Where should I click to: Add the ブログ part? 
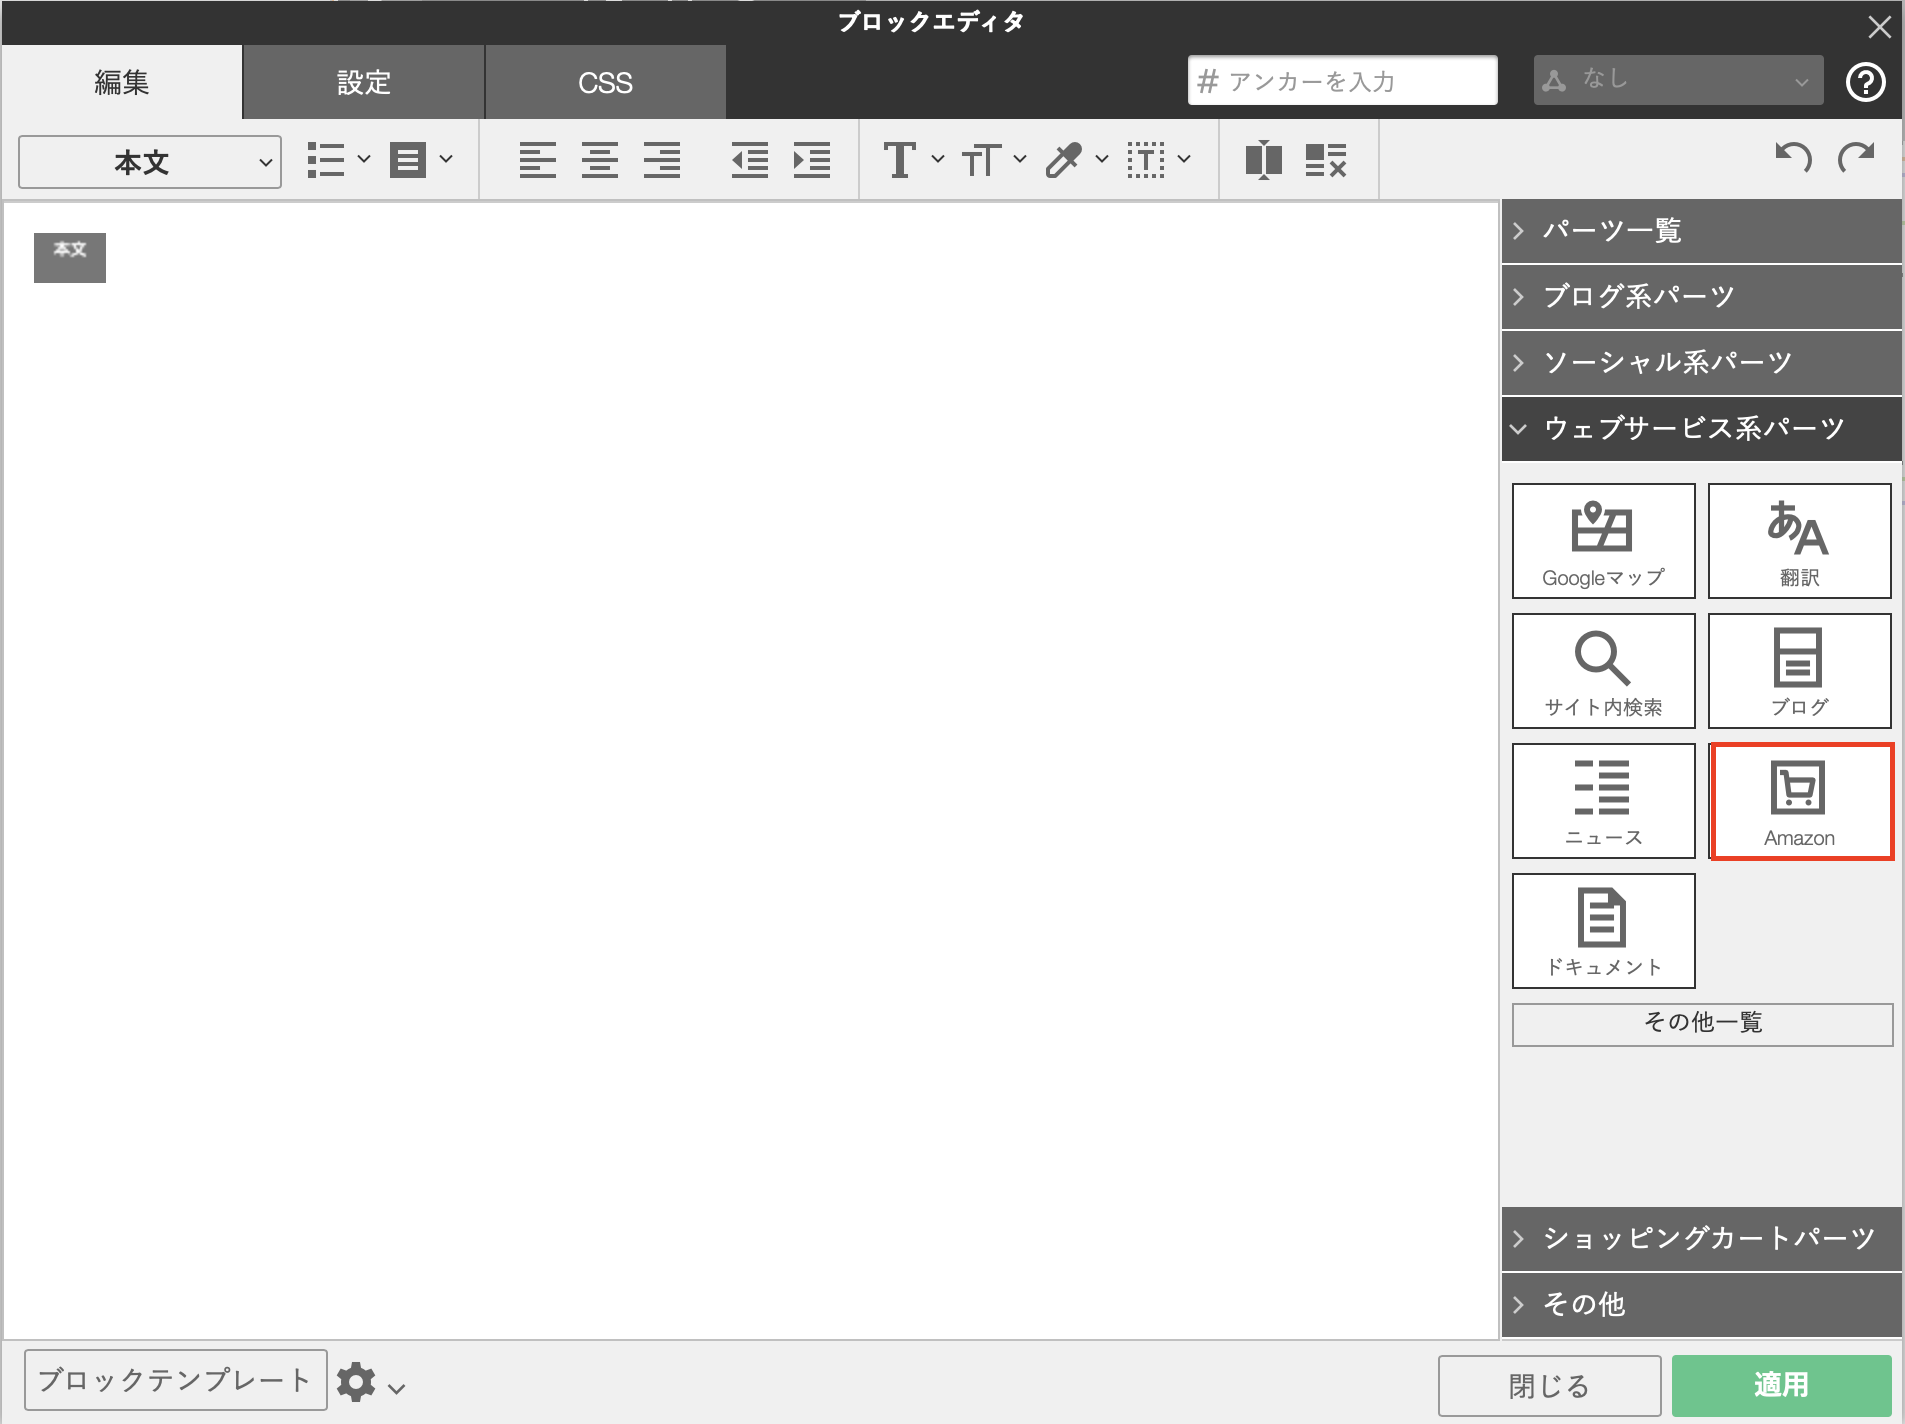[x=1799, y=671]
